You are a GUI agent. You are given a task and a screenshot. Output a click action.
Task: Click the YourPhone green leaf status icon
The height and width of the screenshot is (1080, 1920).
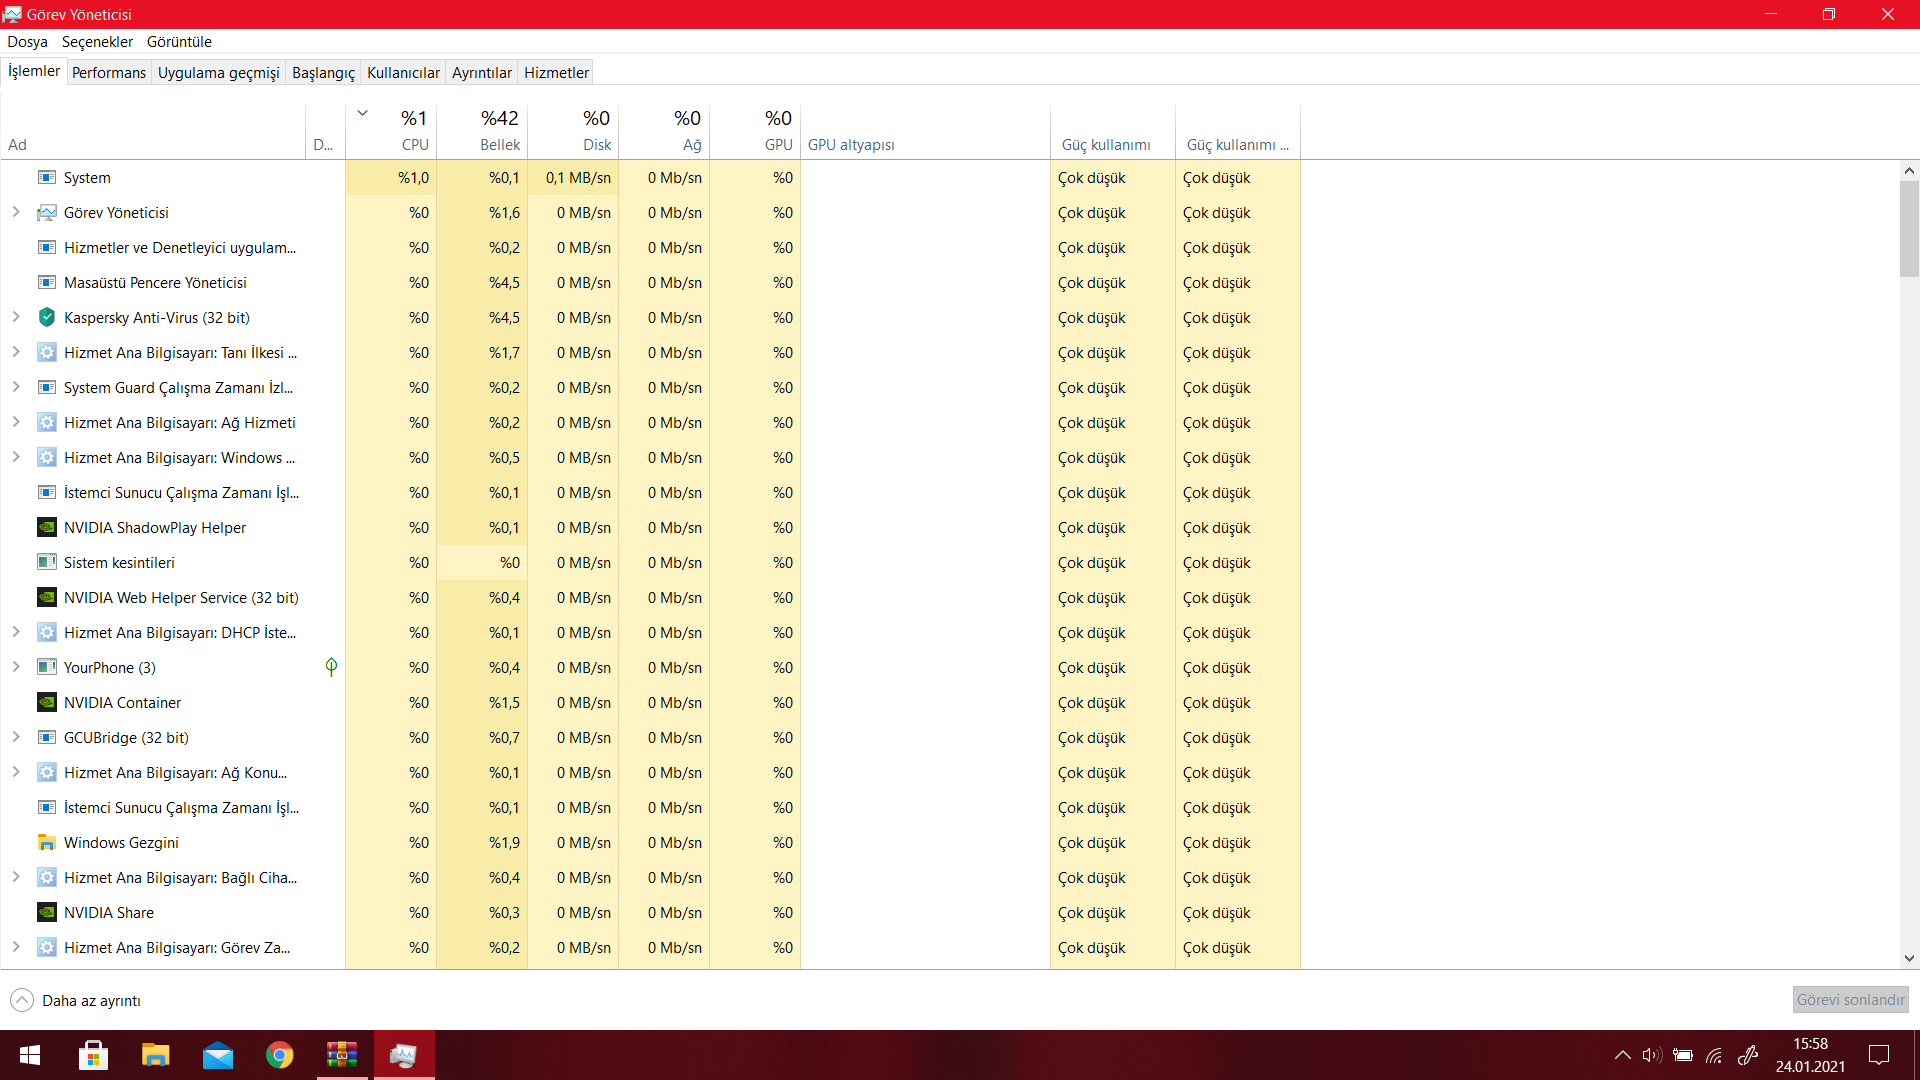coord(331,667)
